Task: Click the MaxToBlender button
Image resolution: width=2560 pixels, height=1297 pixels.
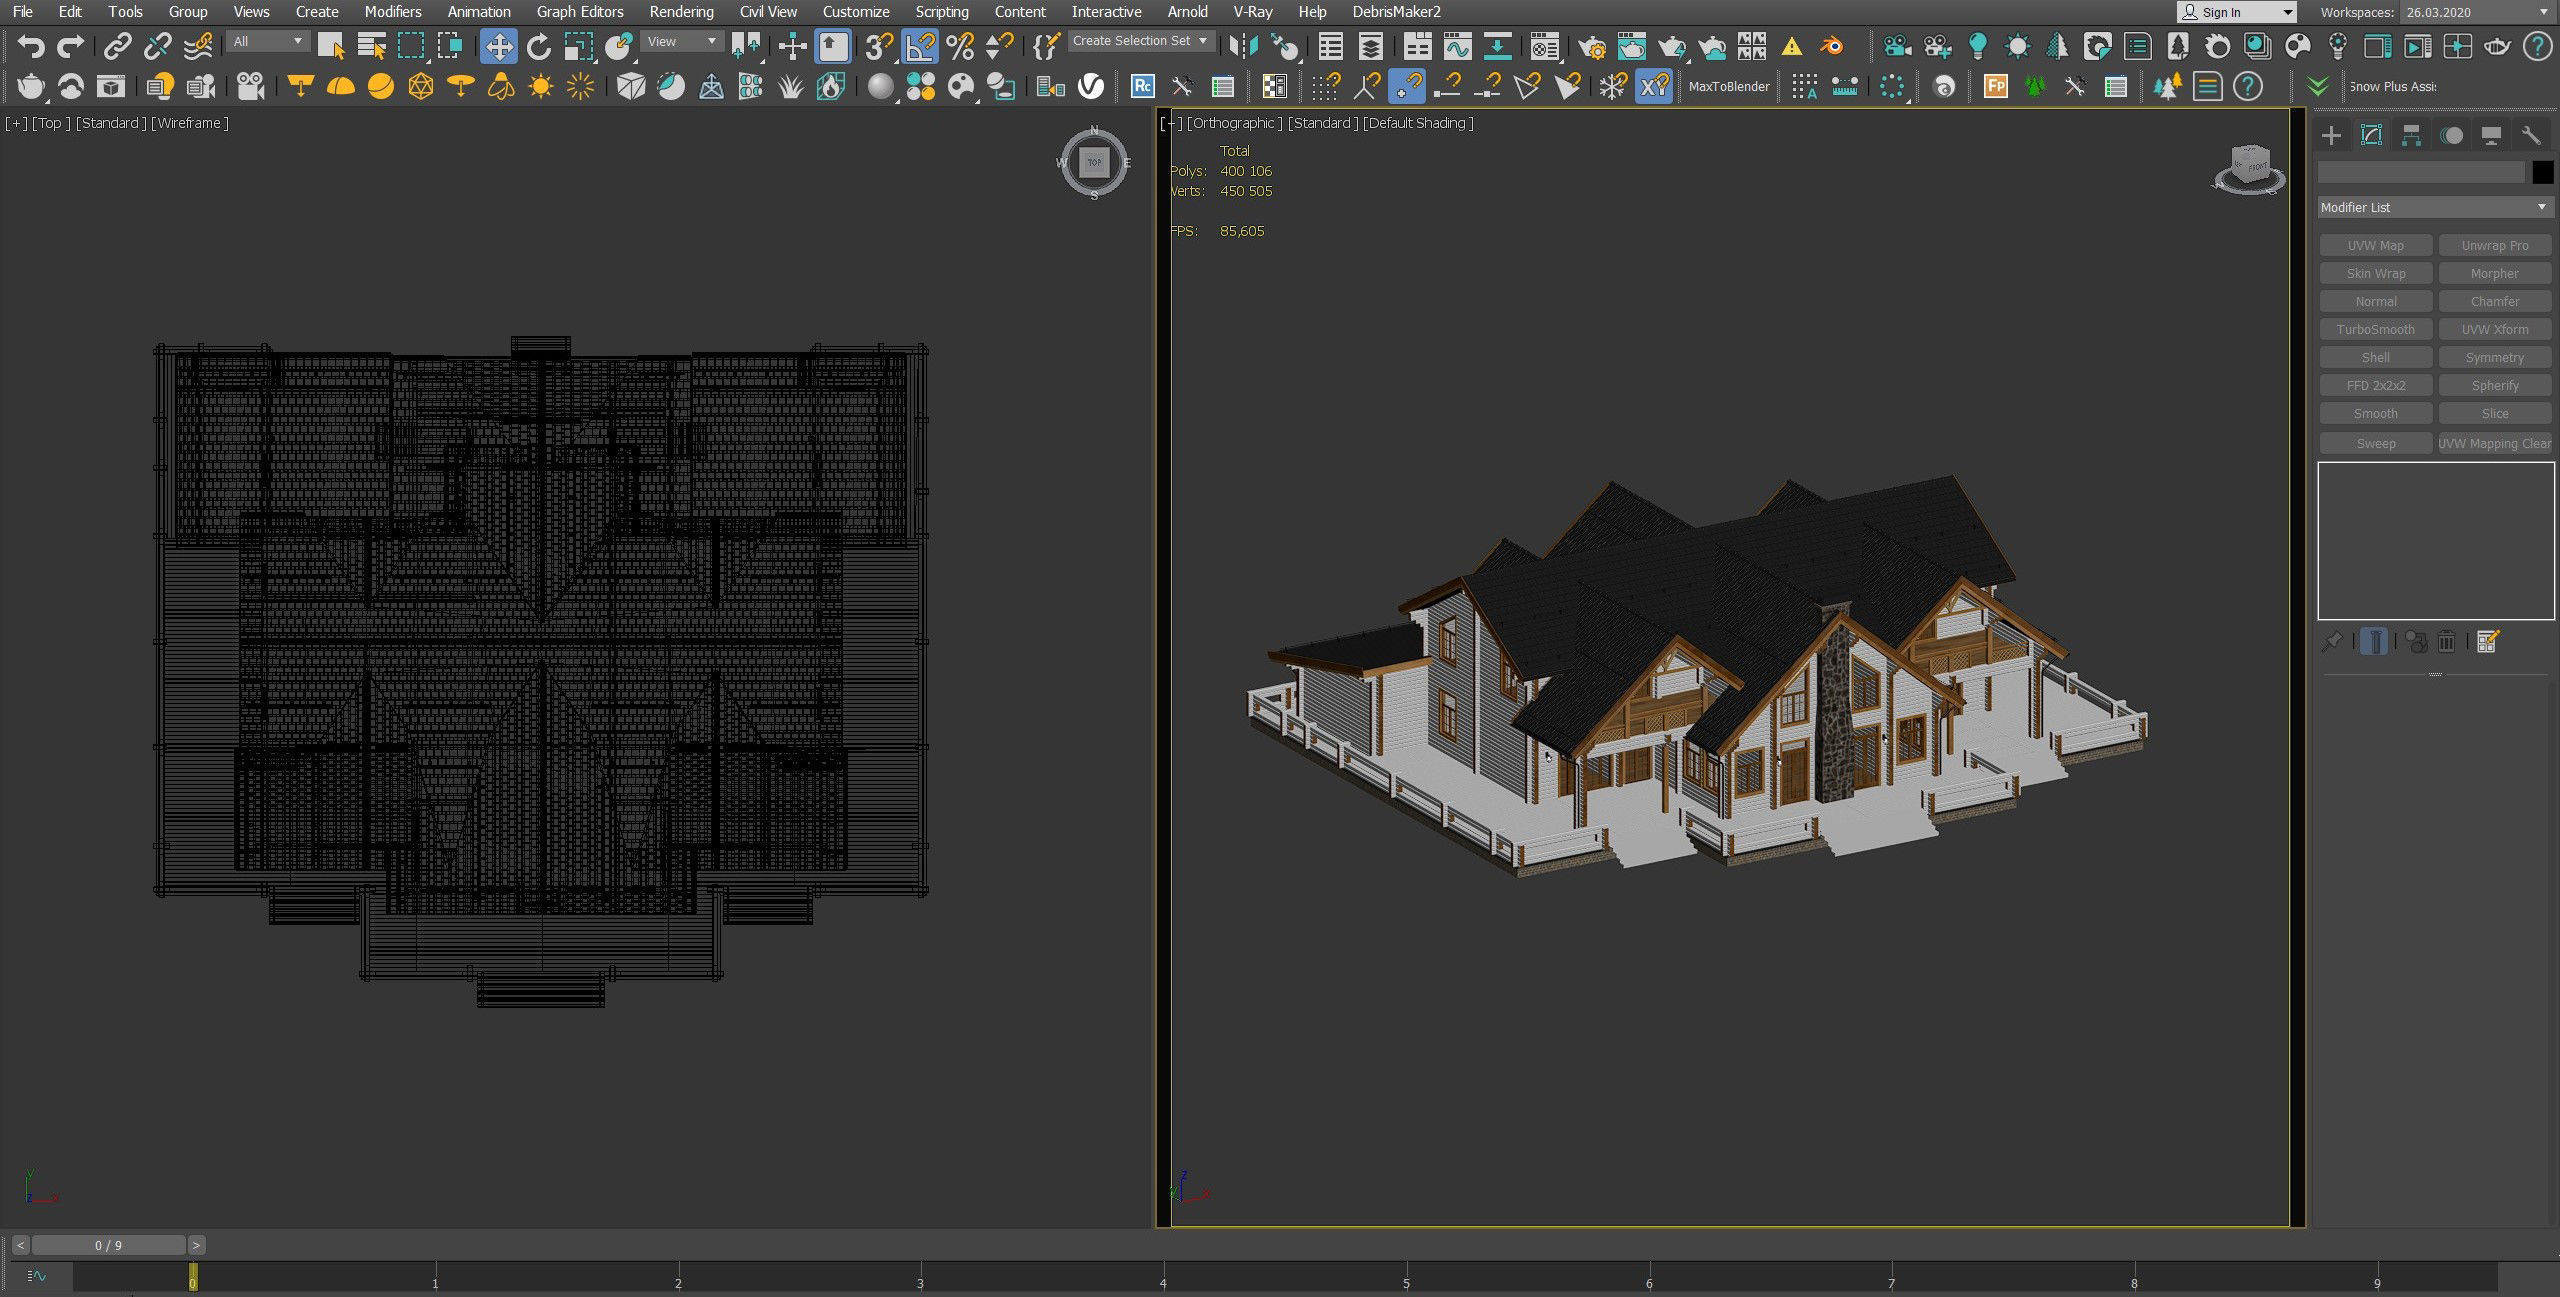Action: point(1728,87)
